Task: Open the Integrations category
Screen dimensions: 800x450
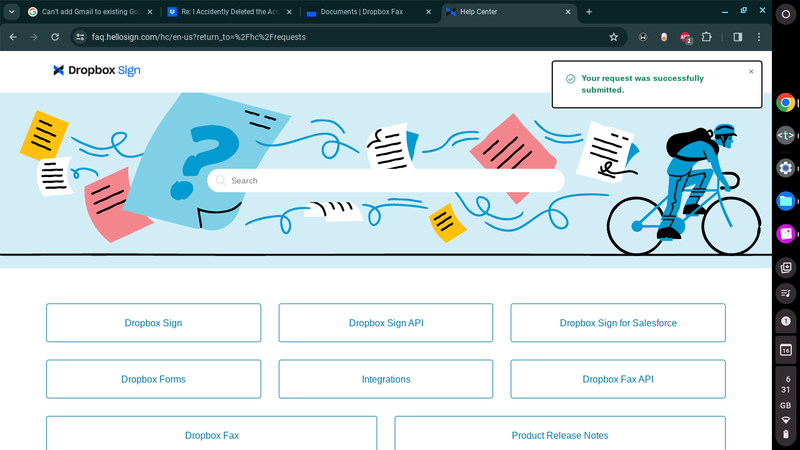Action: [x=386, y=379]
